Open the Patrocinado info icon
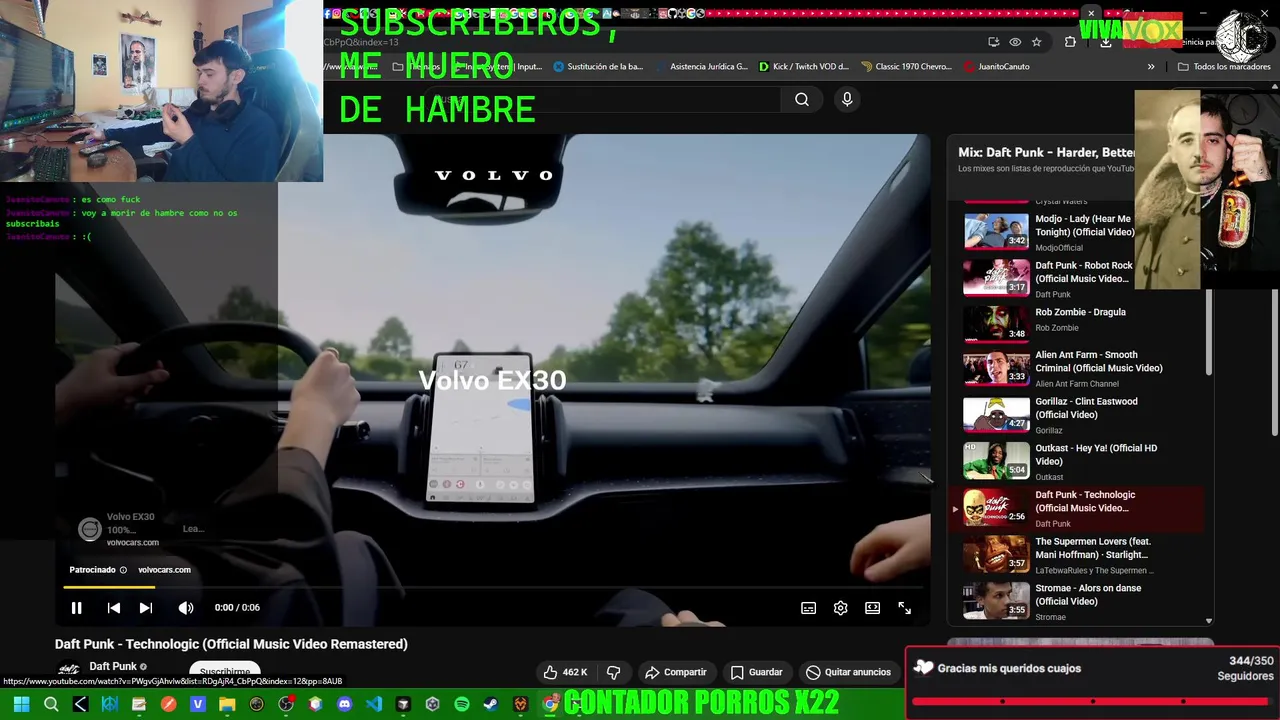Viewport: 1280px width, 720px height. coord(123,570)
